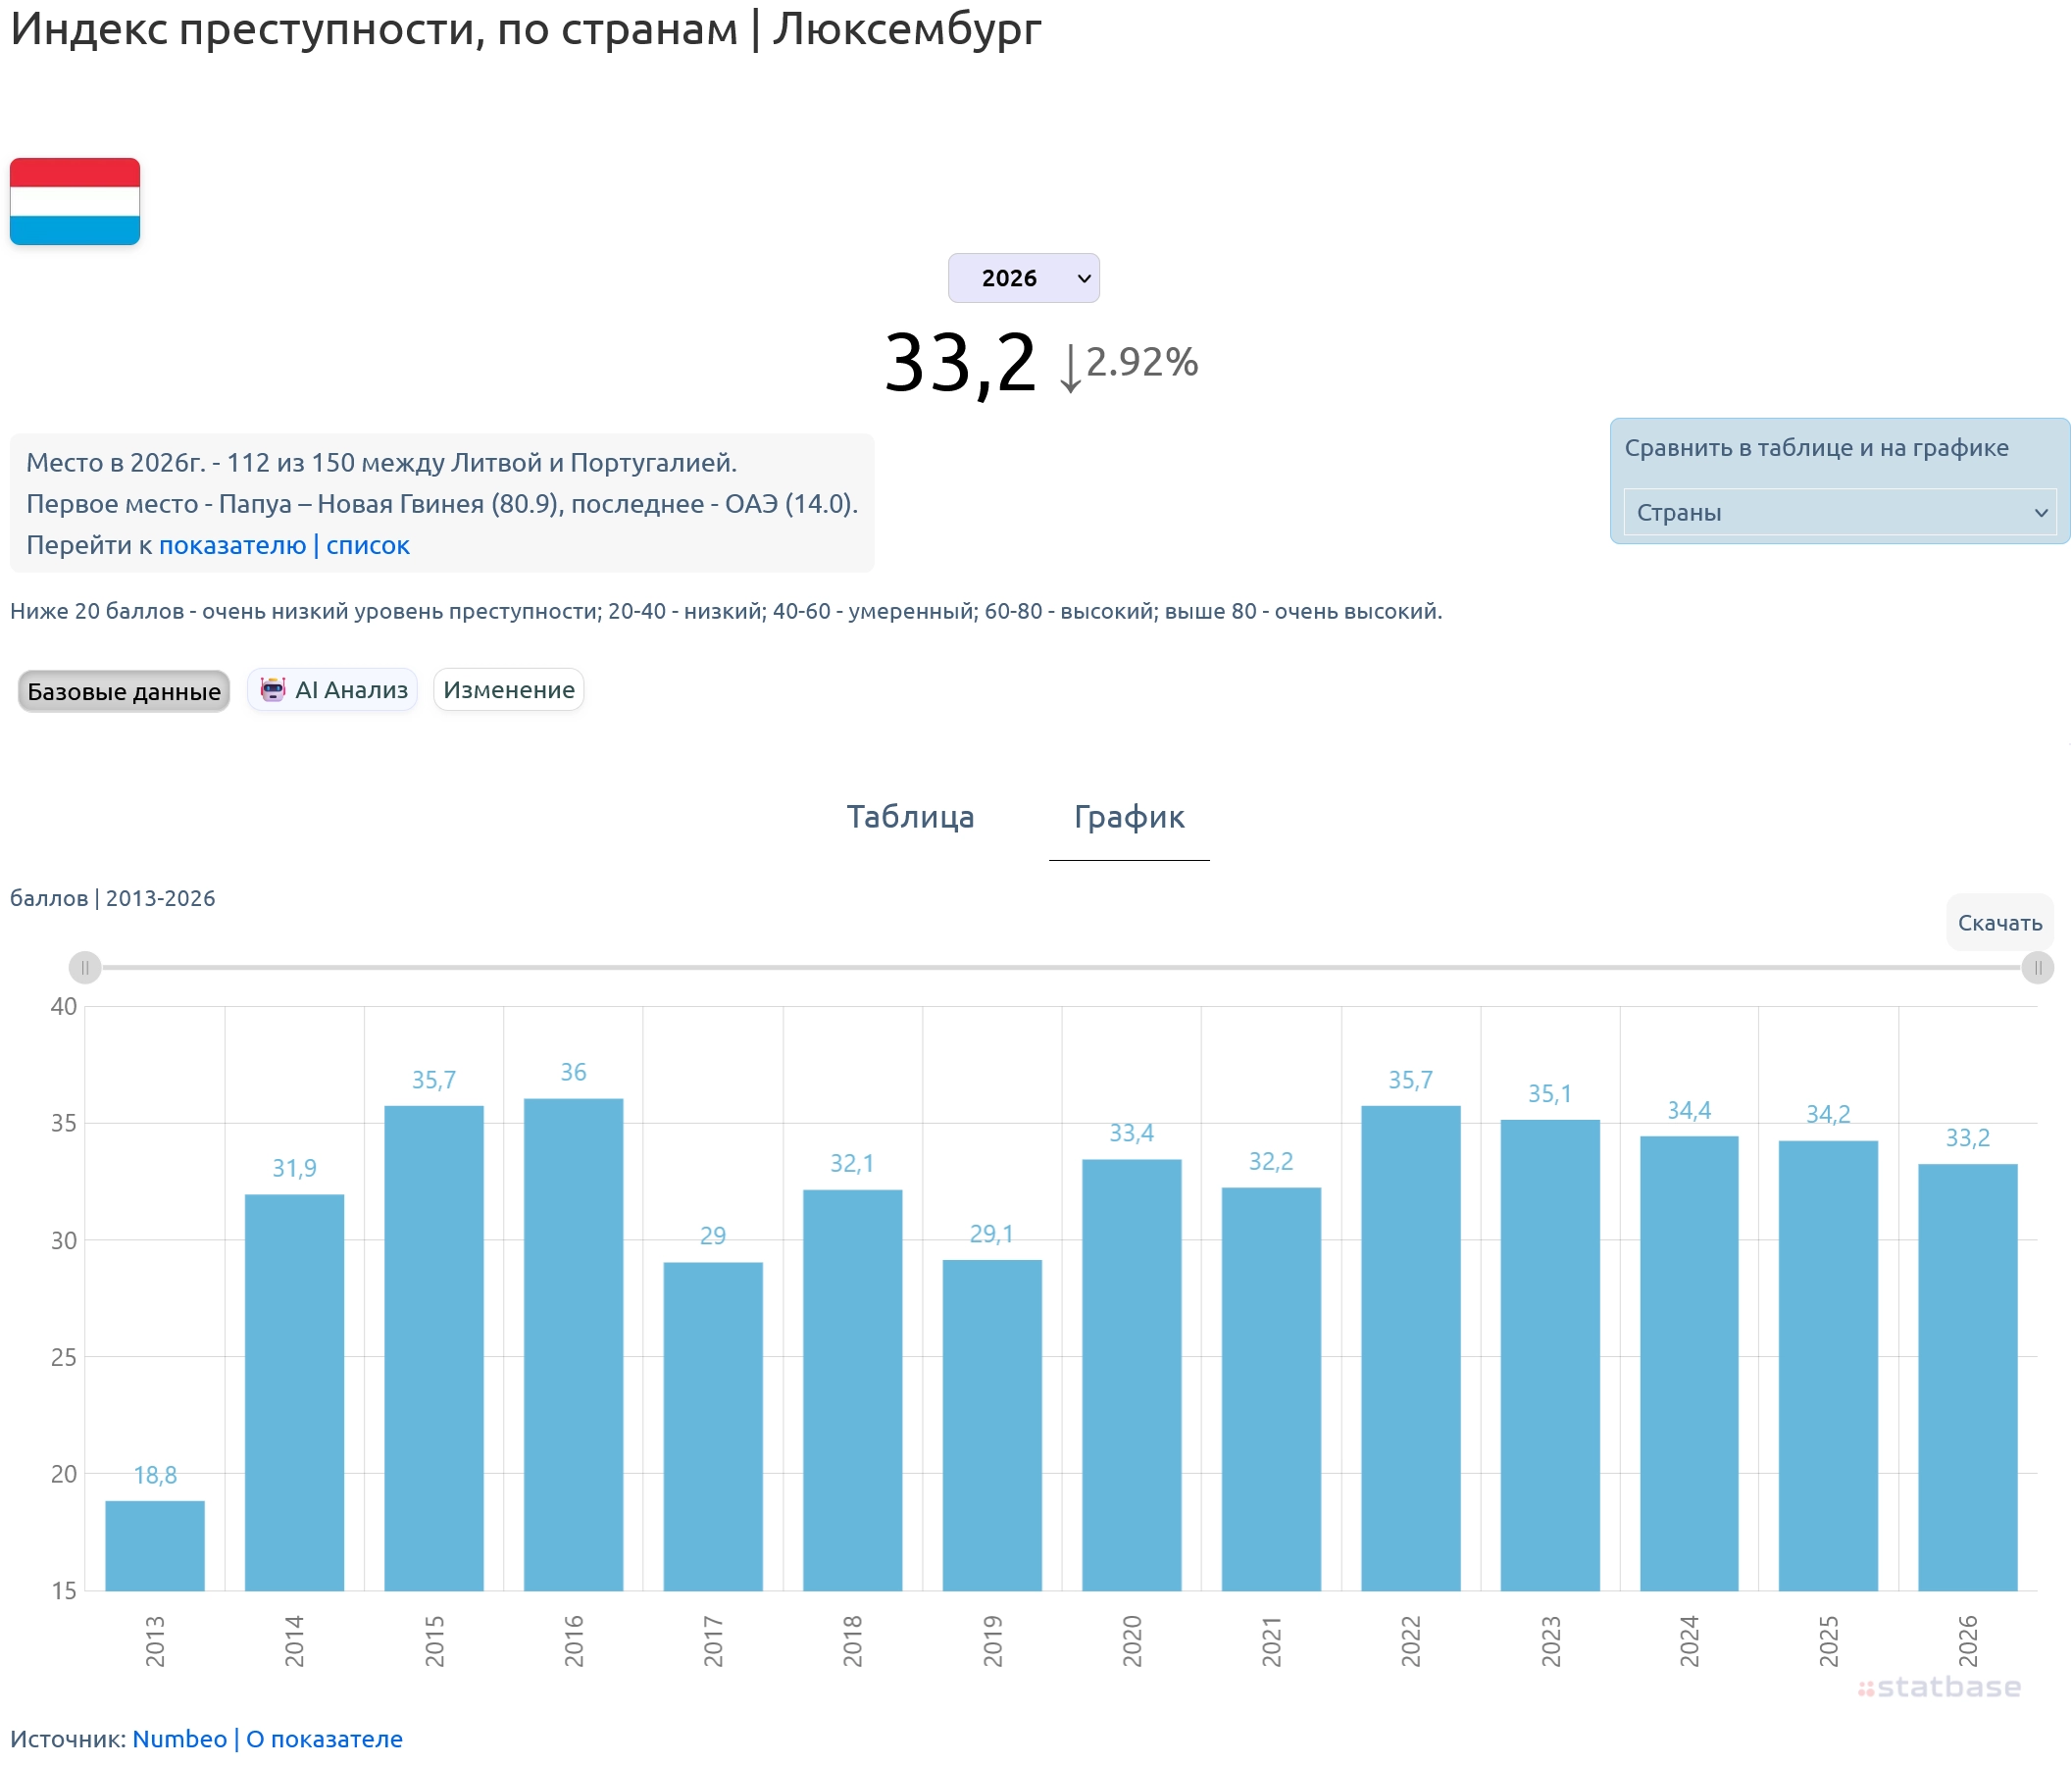Switch to the Таблица tab
Viewport: 2072px width, 1765px height.
pos(911,817)
